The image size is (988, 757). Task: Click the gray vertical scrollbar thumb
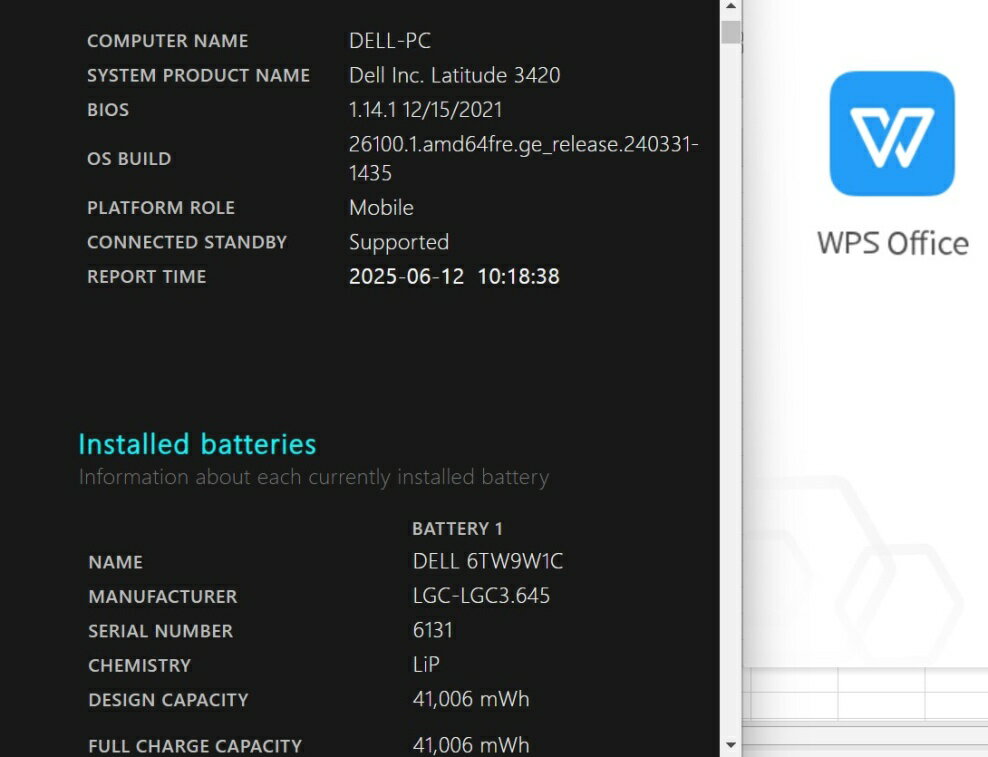click(x=731, y=32)
